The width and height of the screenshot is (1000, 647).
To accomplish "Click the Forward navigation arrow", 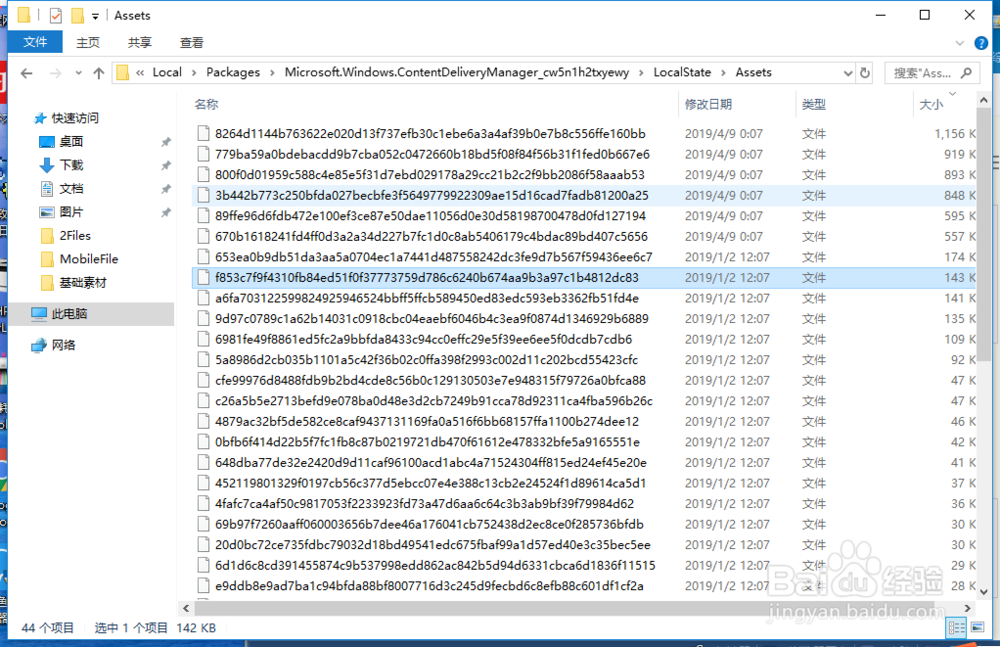I will coord(55,73).
